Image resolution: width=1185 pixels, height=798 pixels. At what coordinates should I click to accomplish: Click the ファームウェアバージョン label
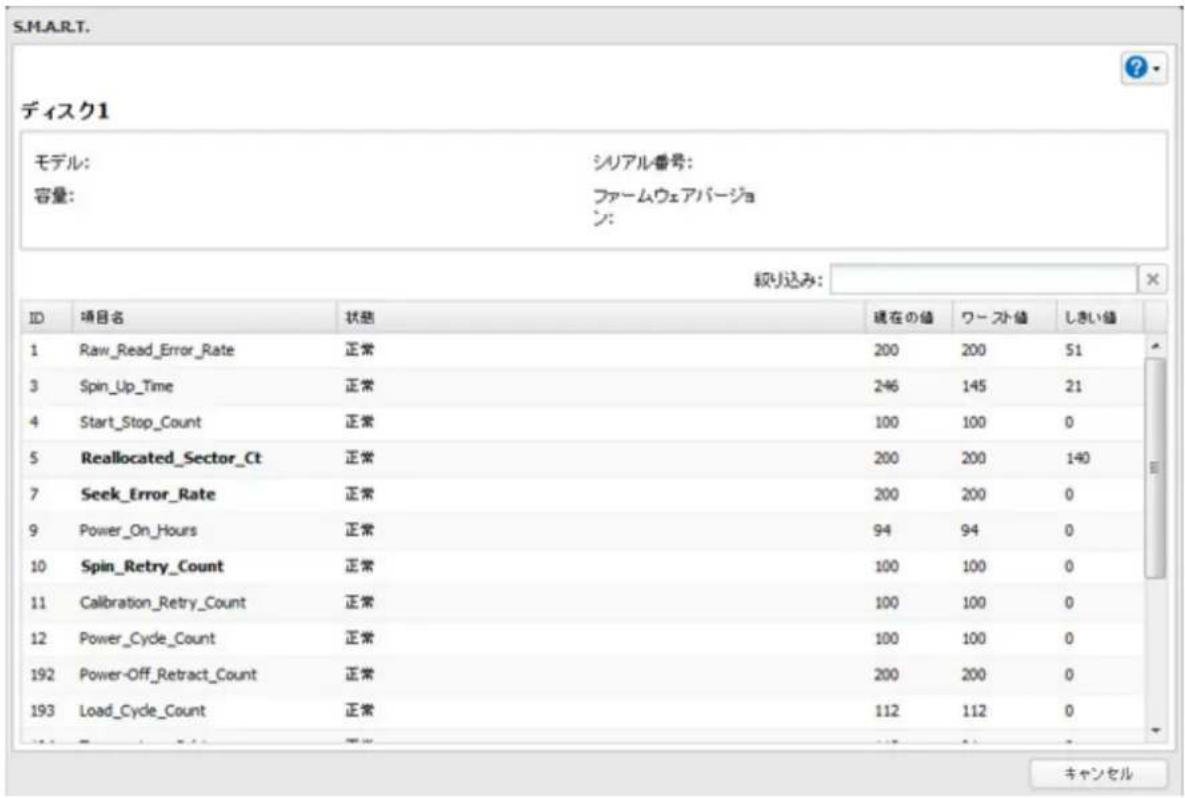[674, 207]
